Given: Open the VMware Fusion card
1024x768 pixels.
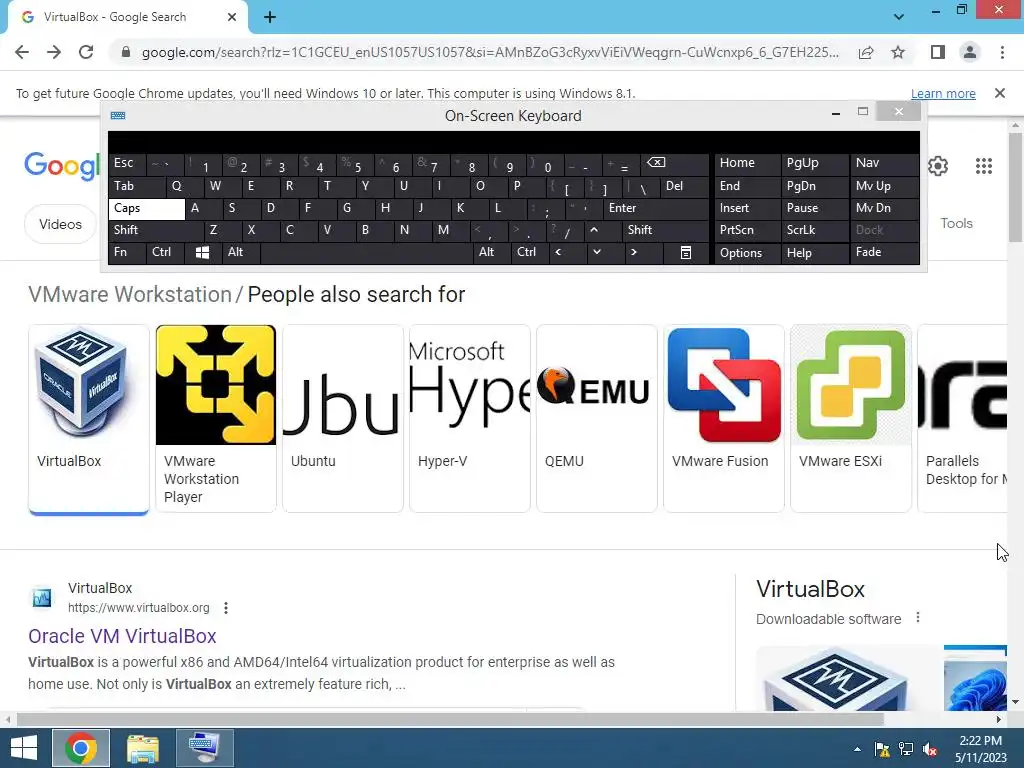Looking at the screenshot, I should pos(724,418).
